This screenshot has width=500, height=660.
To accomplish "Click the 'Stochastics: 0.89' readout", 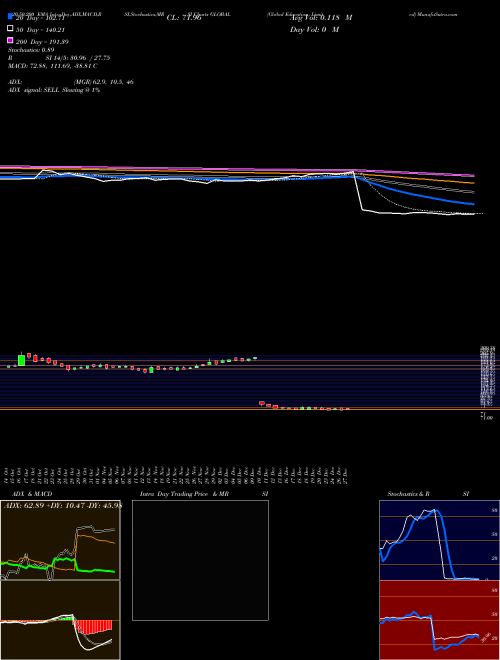I will pos(31,50).
